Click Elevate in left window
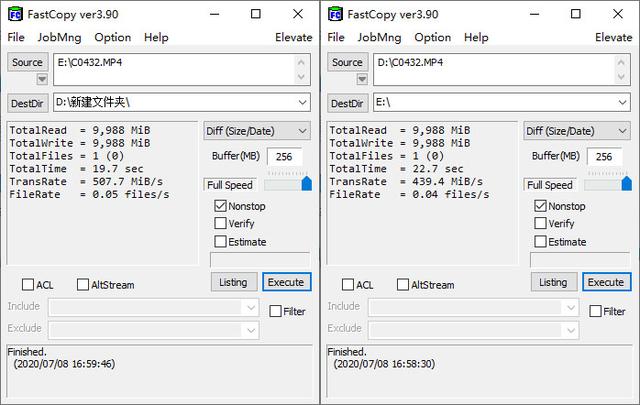 pyautogui.click(x=293, y=37)
